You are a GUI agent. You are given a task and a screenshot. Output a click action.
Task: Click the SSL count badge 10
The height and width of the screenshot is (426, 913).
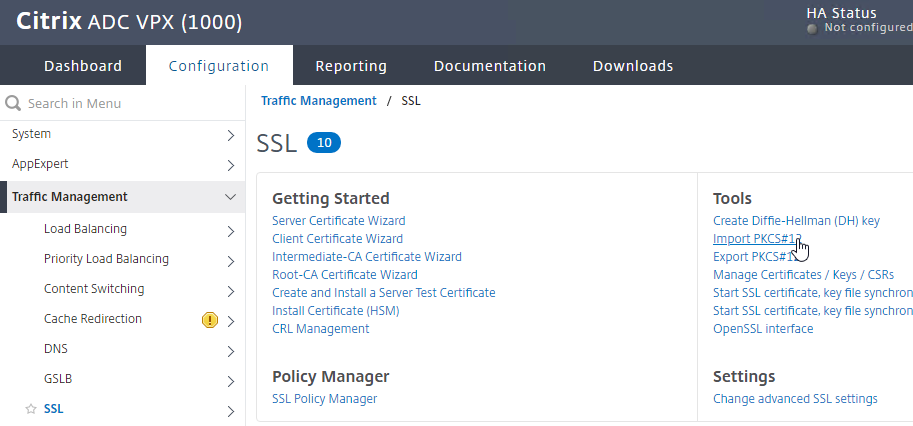click(324, 143)
